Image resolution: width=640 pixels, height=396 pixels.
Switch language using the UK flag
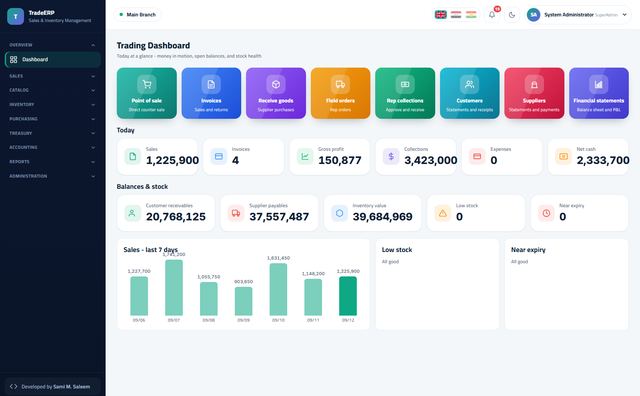point(441,15)
